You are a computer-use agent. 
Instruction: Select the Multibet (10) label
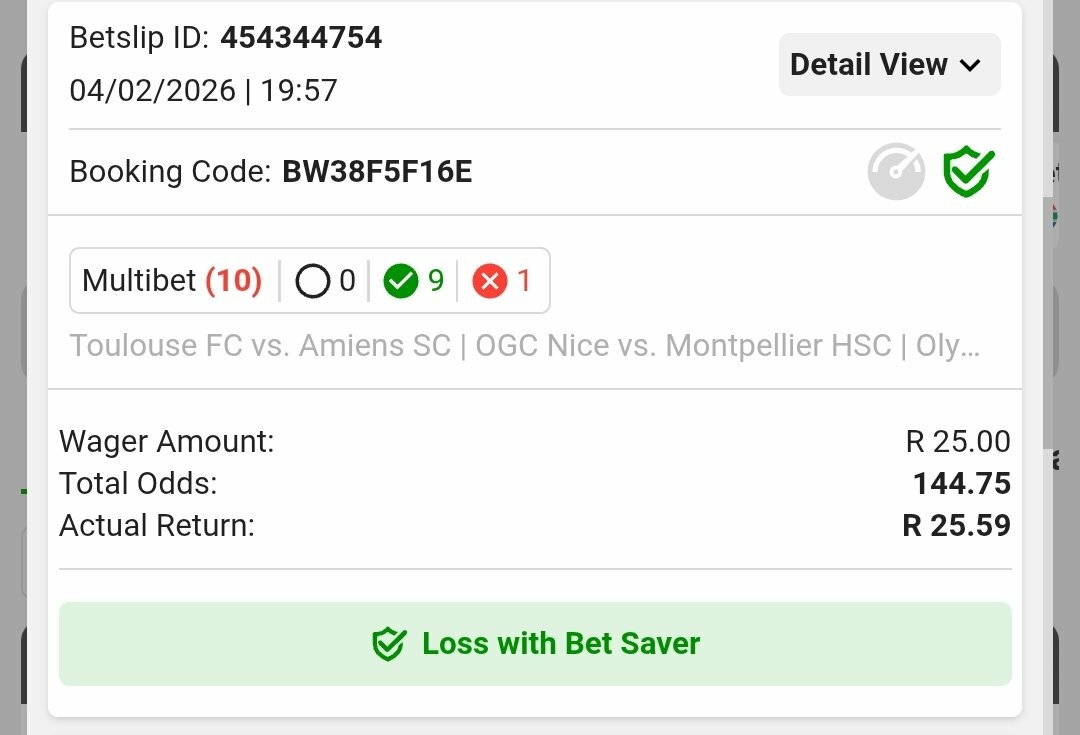[x=171, y=281]
